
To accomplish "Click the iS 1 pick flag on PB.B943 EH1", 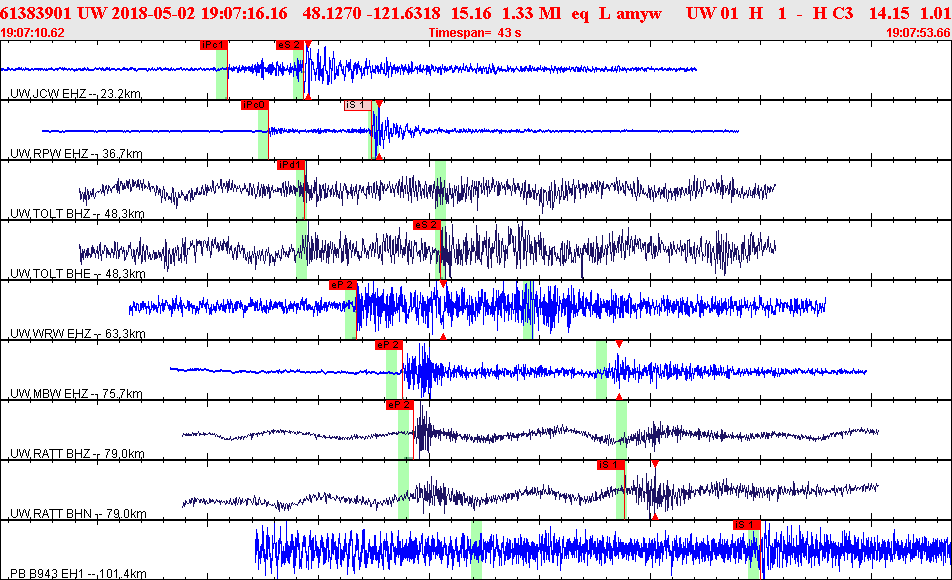I will tap(747, 525).
